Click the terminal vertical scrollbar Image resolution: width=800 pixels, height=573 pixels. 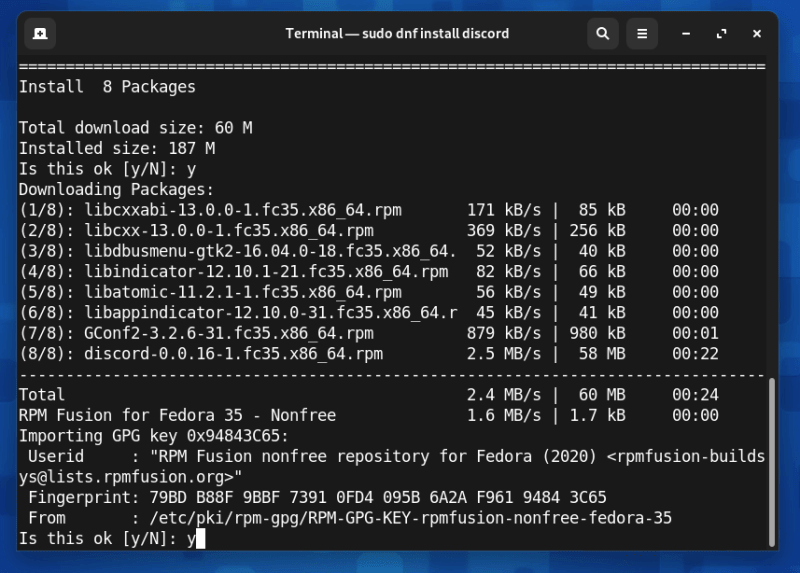click(x=770, y=460)
